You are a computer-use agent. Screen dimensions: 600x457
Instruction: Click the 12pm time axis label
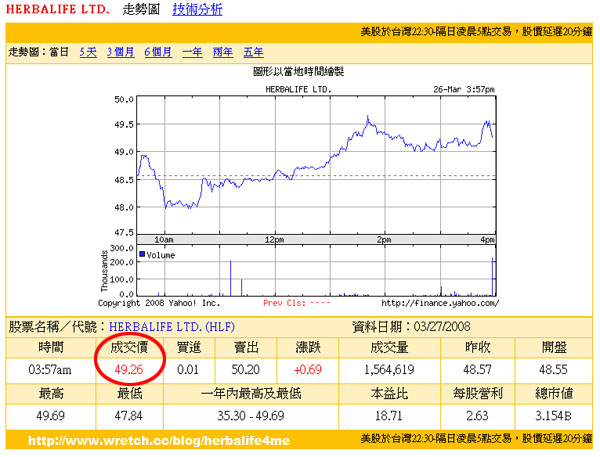pos(274,240)
